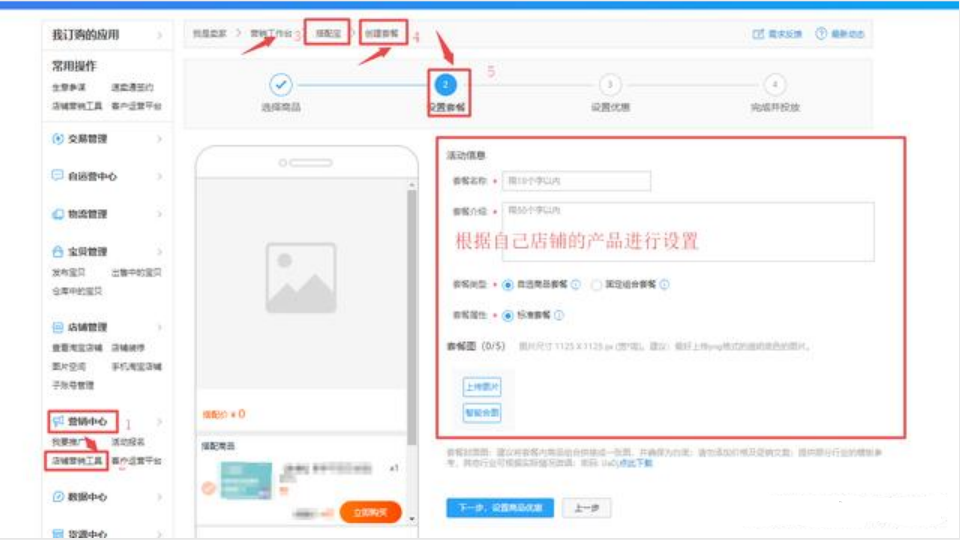Open 搭配宝 in the breadcrumb
960x540 pixels.
click(x=327, y=34)
